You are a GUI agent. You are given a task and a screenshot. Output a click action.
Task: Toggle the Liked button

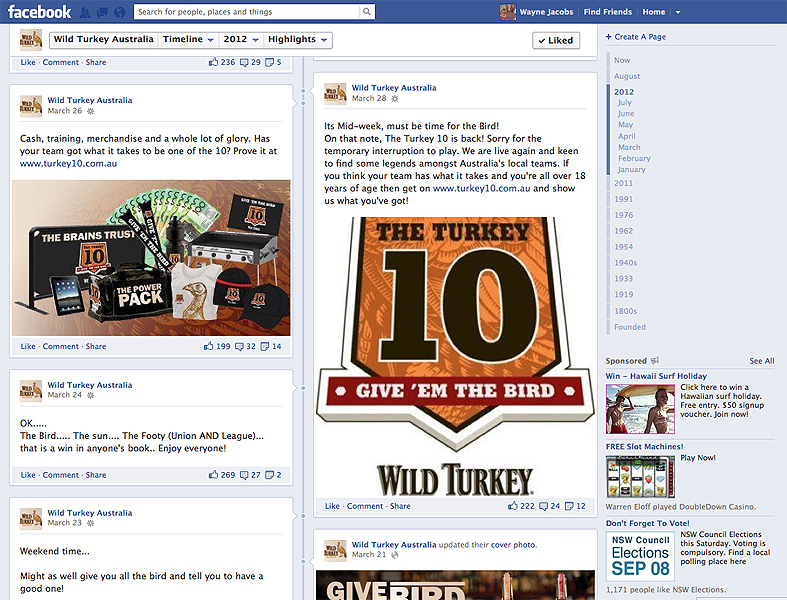point(556,40)
